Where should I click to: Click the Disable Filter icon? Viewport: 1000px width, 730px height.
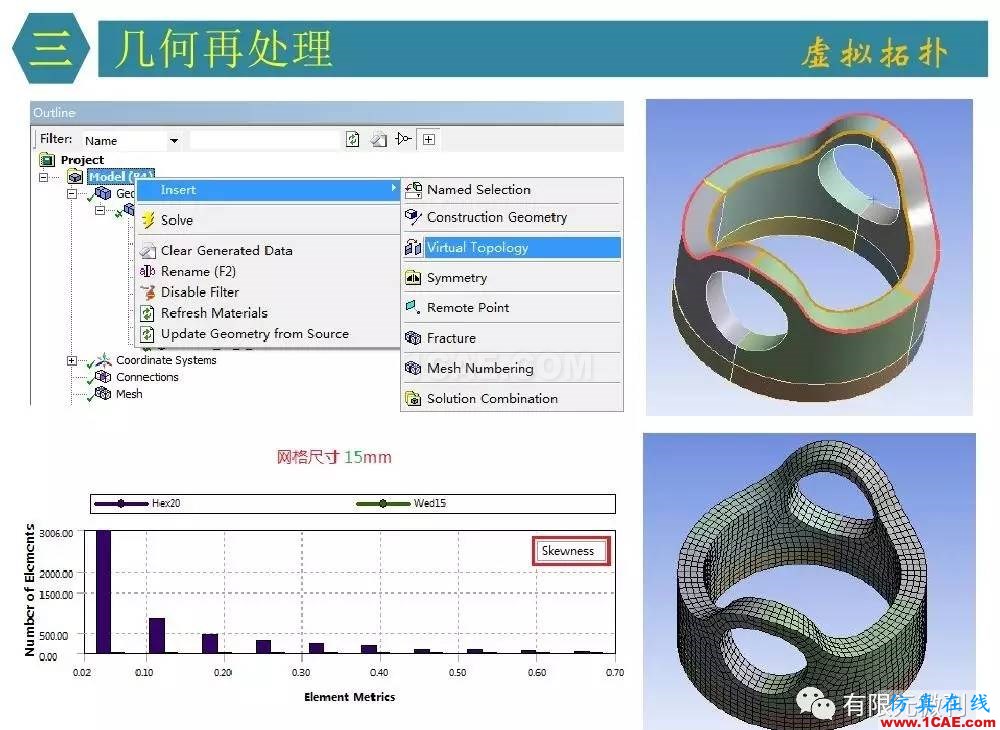(148, 292)
